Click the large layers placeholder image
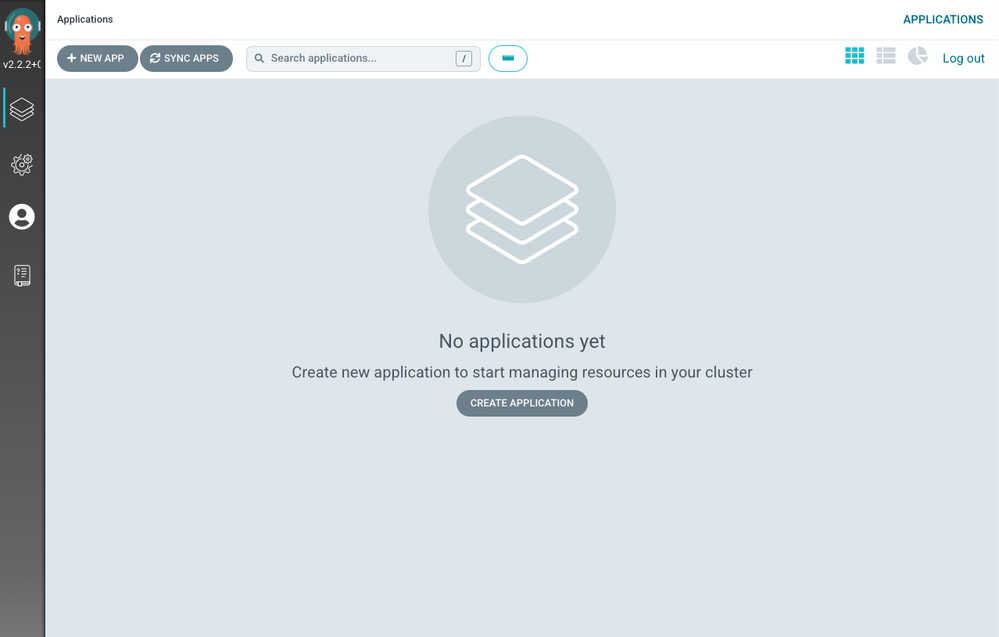This screenshot has height=637, width=999. click(522, 209)
